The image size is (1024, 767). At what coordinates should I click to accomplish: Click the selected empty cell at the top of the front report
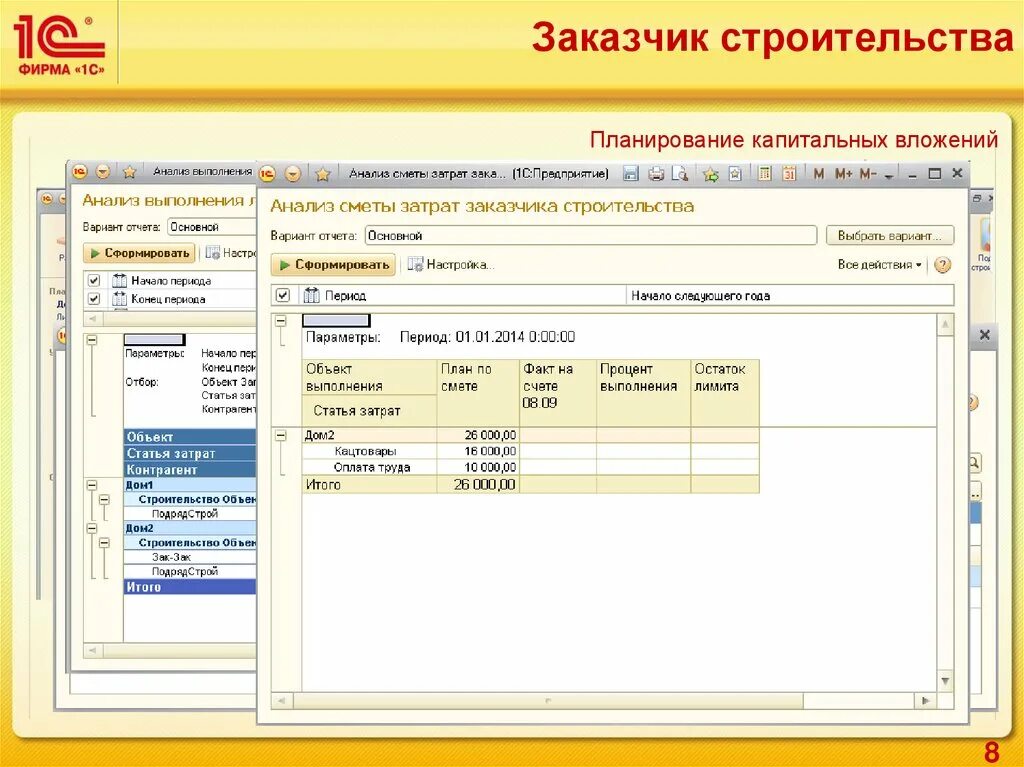(x=336, y=321)
